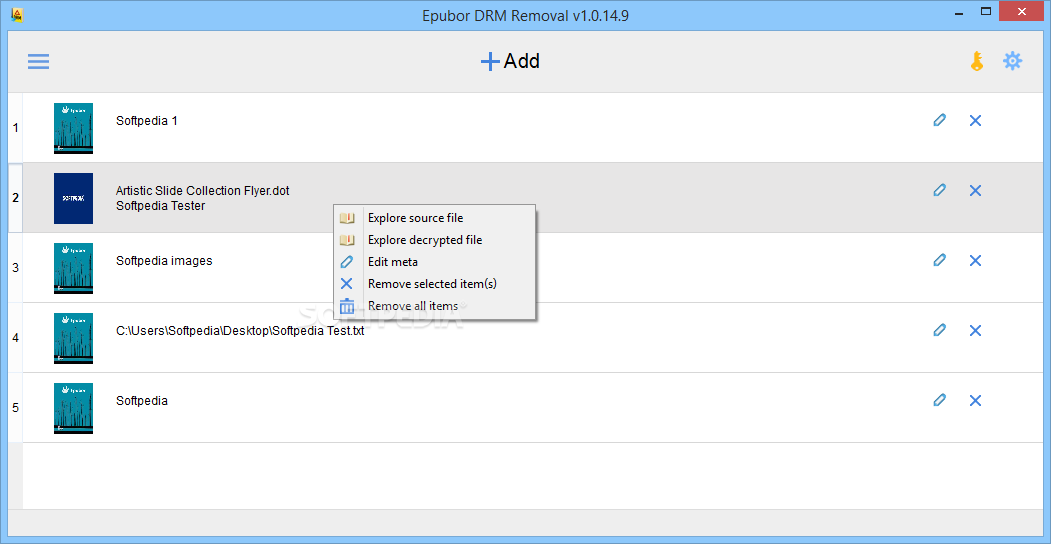Click row number 1
This screenshot has height=544, width=1051.
click(15, 128)
